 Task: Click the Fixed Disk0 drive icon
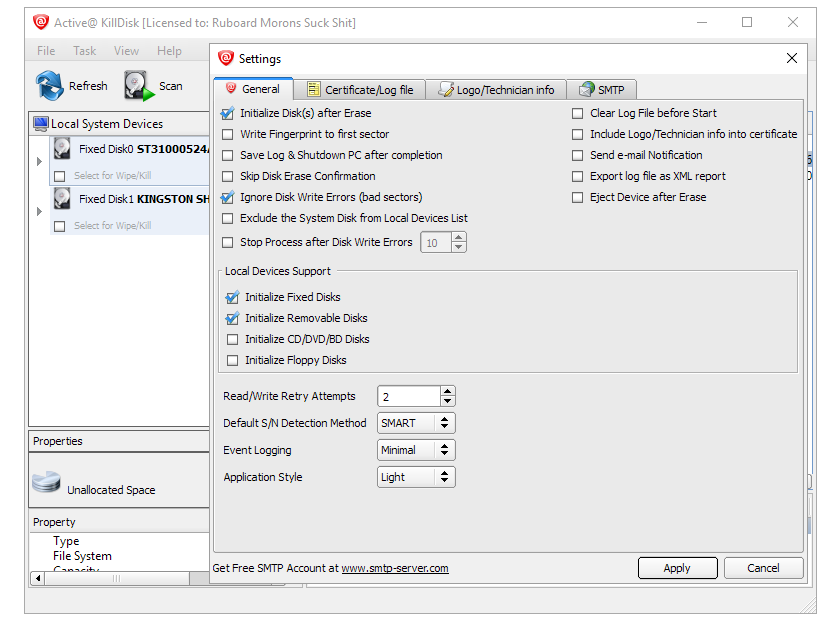pyautogui.click(x=62, y=150)
